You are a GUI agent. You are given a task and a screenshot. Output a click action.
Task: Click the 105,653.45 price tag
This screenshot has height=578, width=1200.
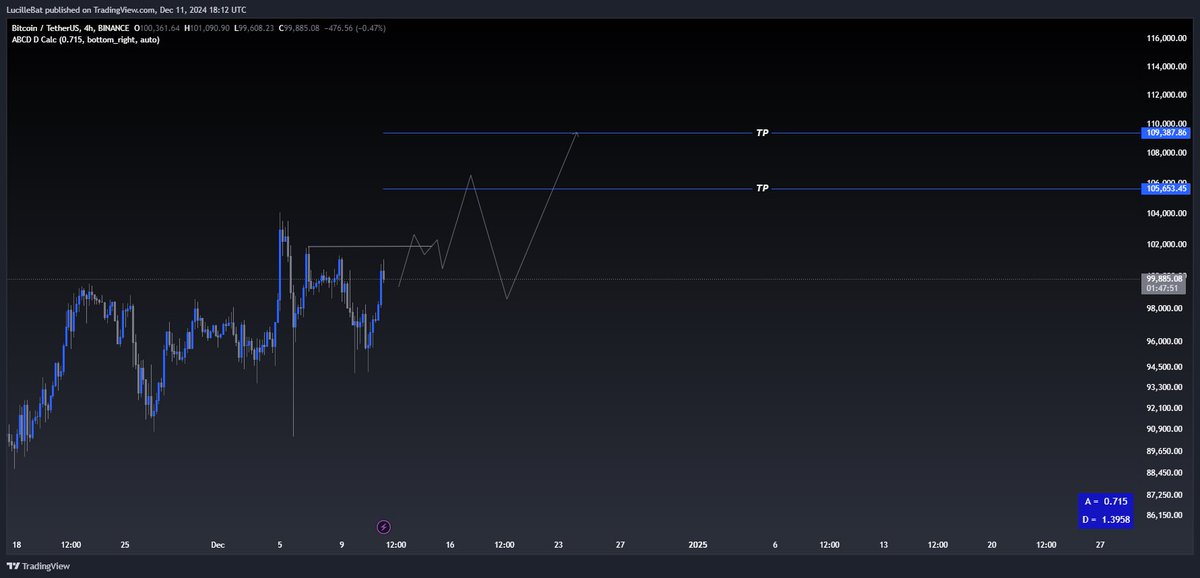[x=1165, y=188]
